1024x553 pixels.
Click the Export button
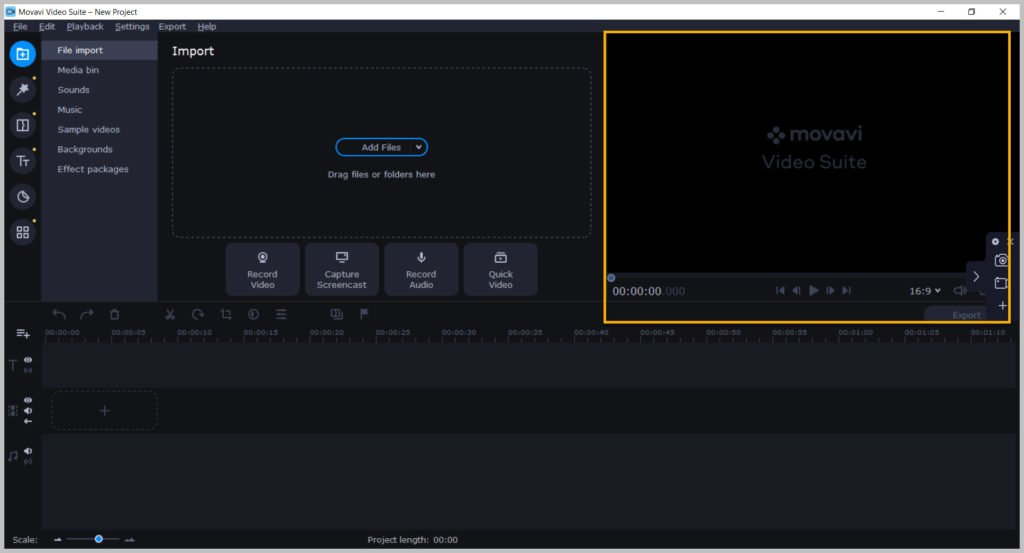pos(966,315)
